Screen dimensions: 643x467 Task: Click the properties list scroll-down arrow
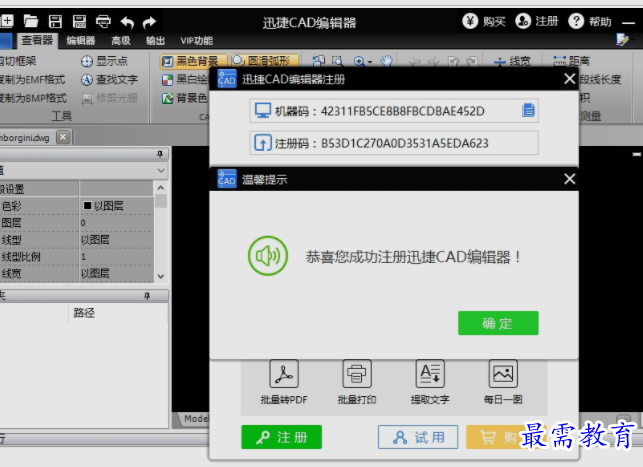click(161, 276)
